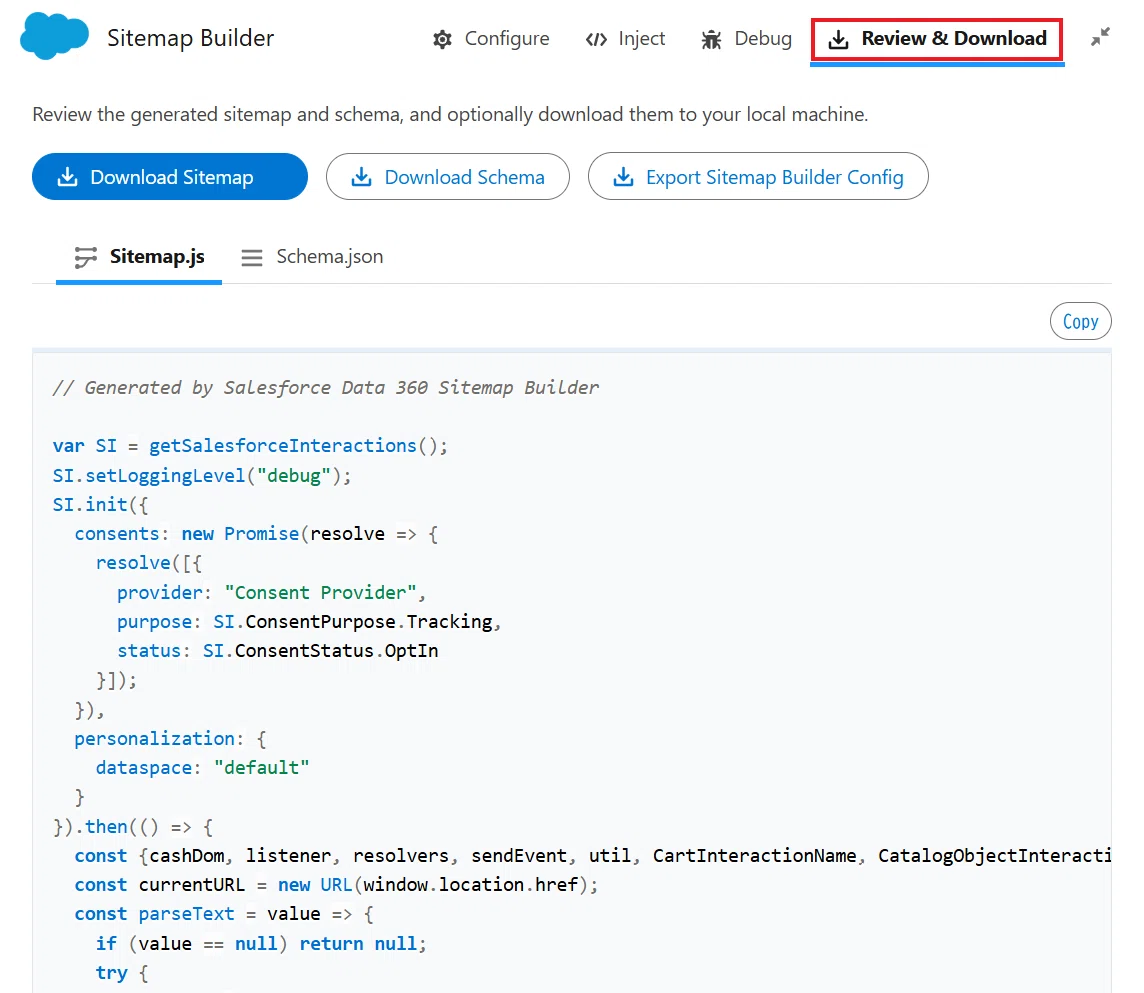Click the 'consents: new Promise' line
This screenshot has height=993, width=1144.
pos(256,534)
